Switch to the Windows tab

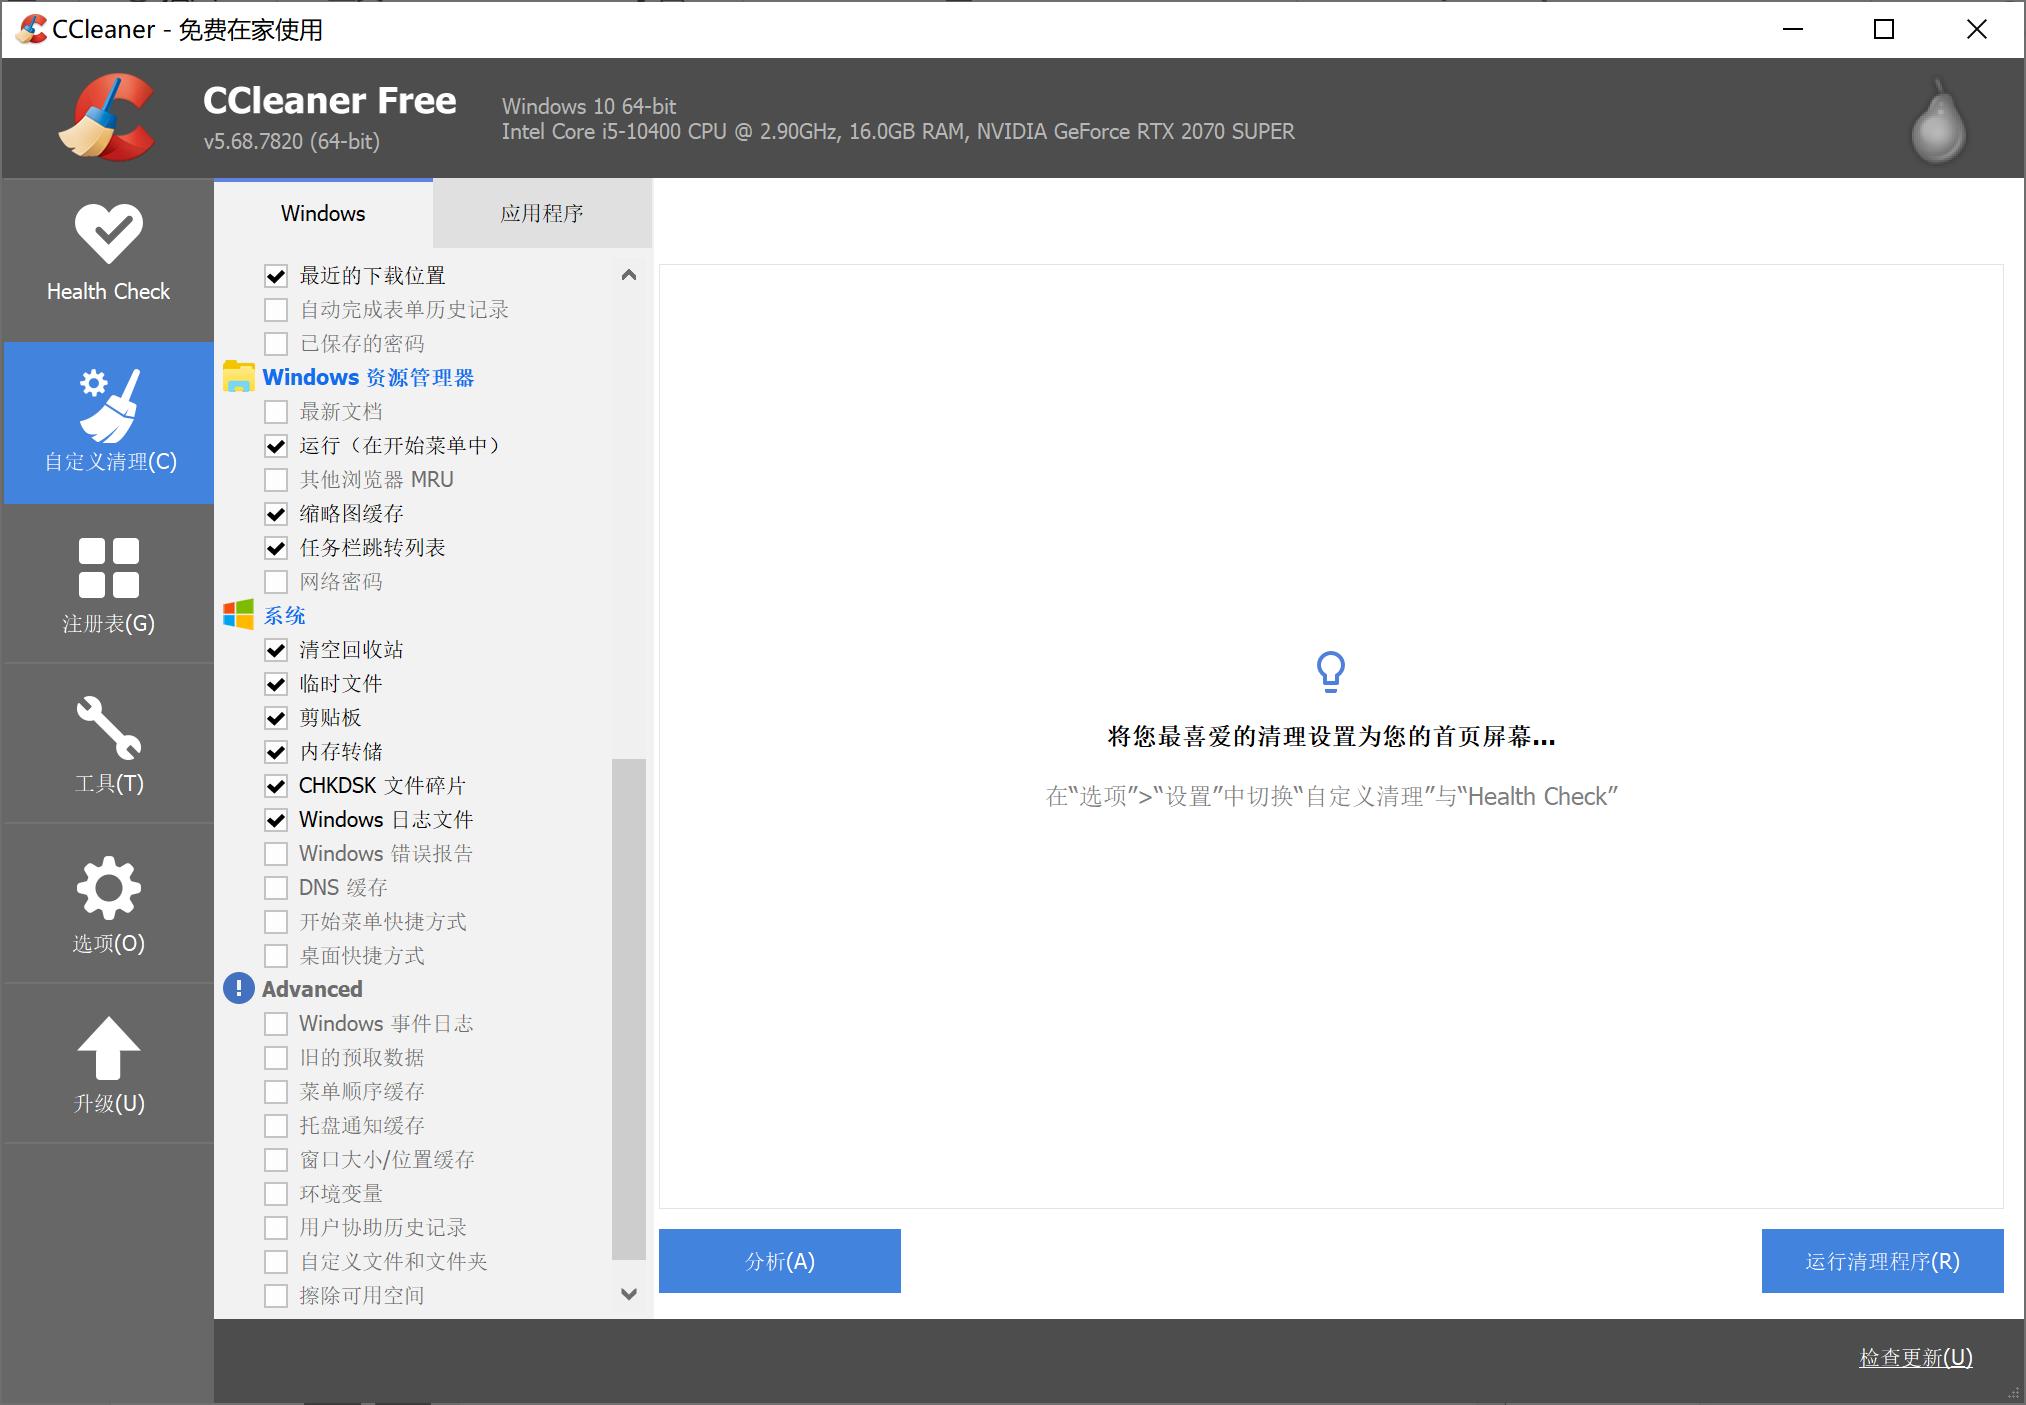[322, 213]
